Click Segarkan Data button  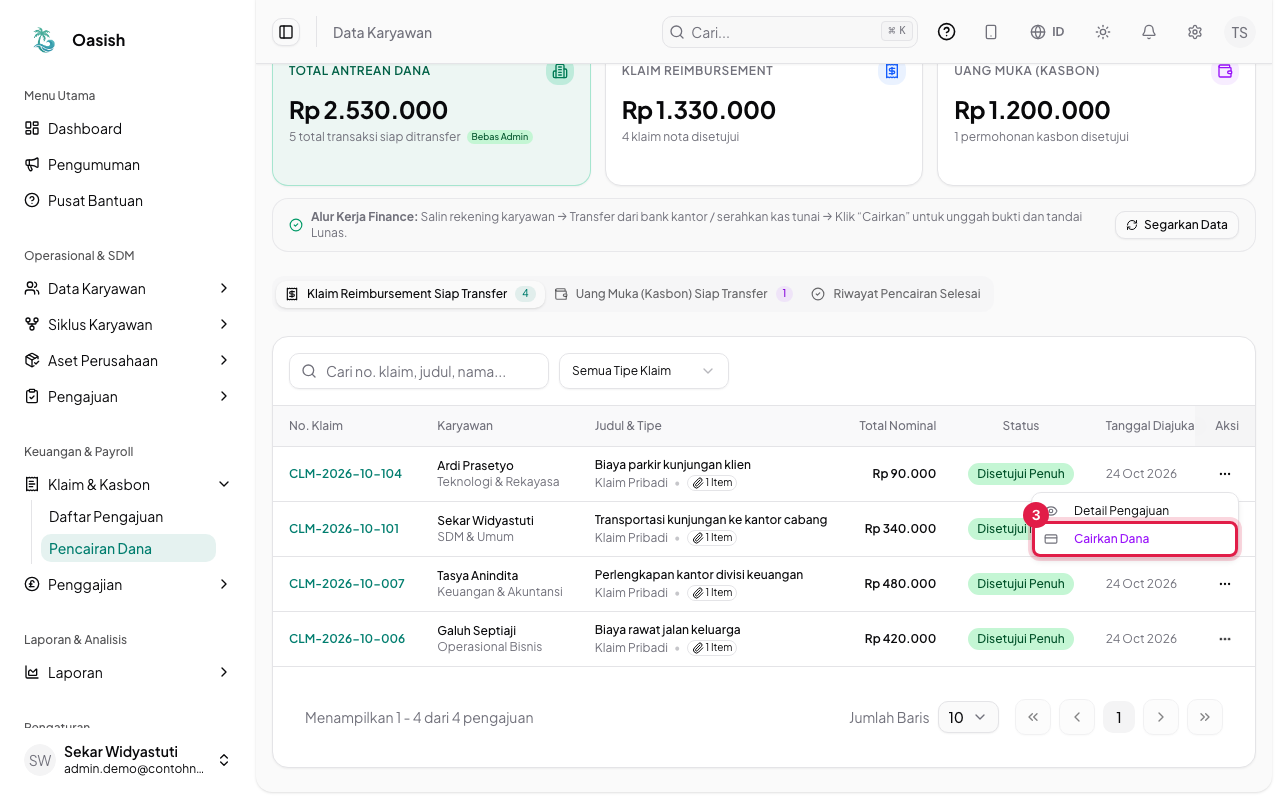click(x=1176, y=225)
